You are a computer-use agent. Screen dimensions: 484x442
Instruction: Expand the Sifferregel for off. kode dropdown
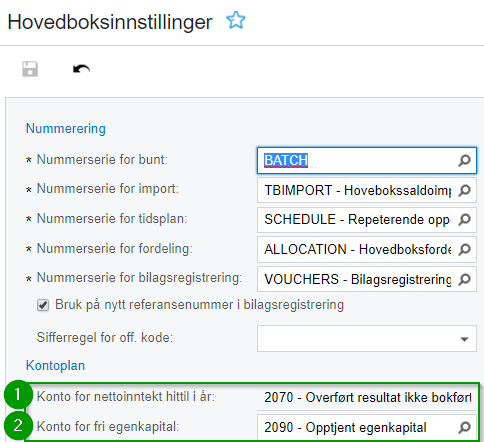[x=464, y=339]
